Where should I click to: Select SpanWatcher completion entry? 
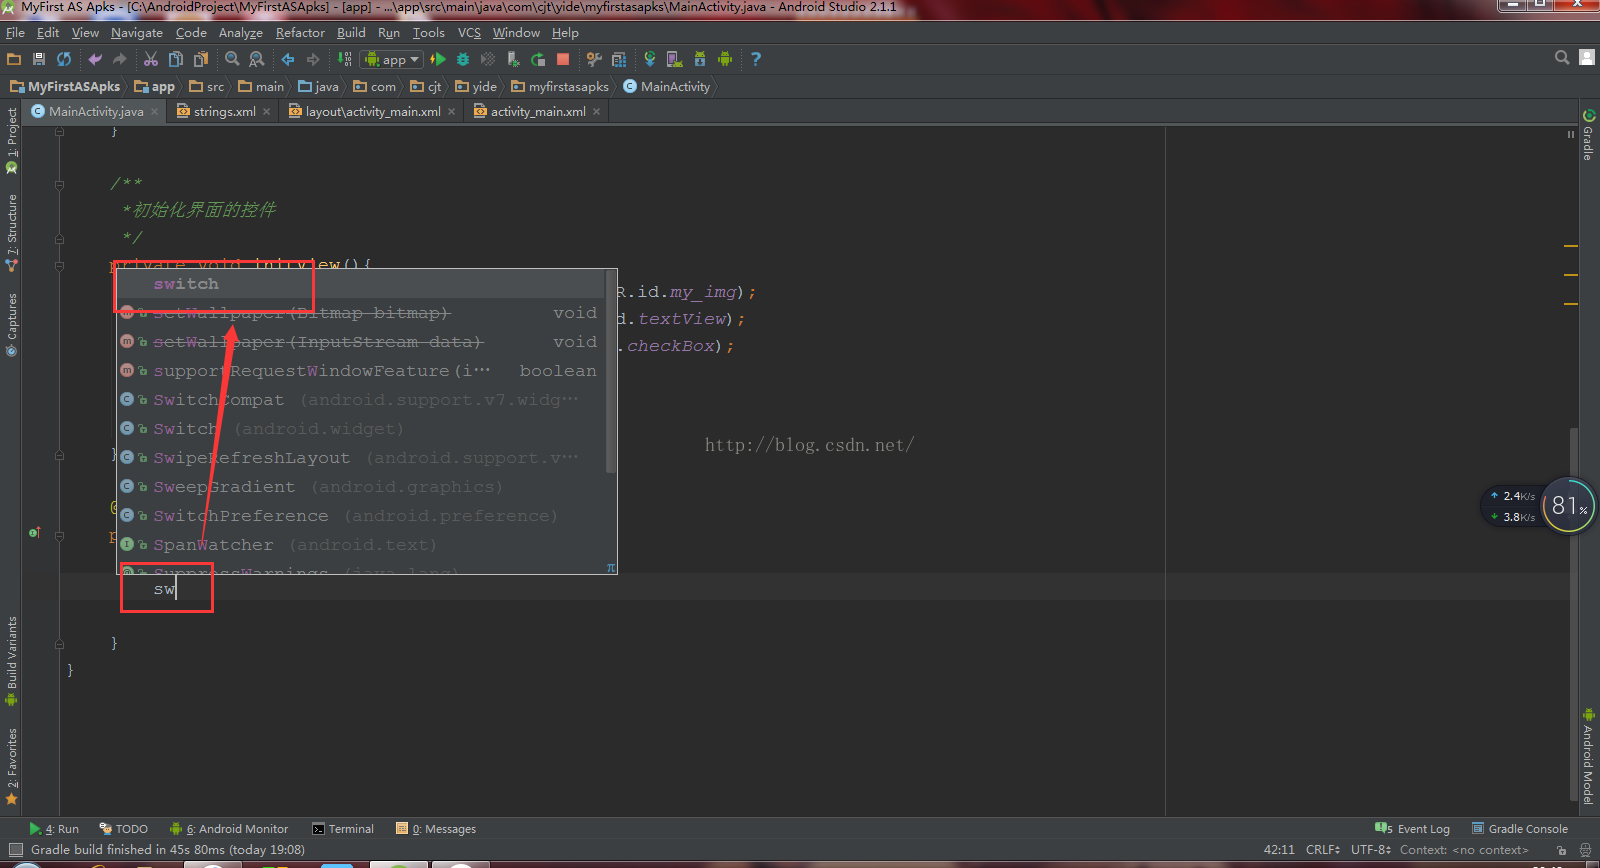361,545
